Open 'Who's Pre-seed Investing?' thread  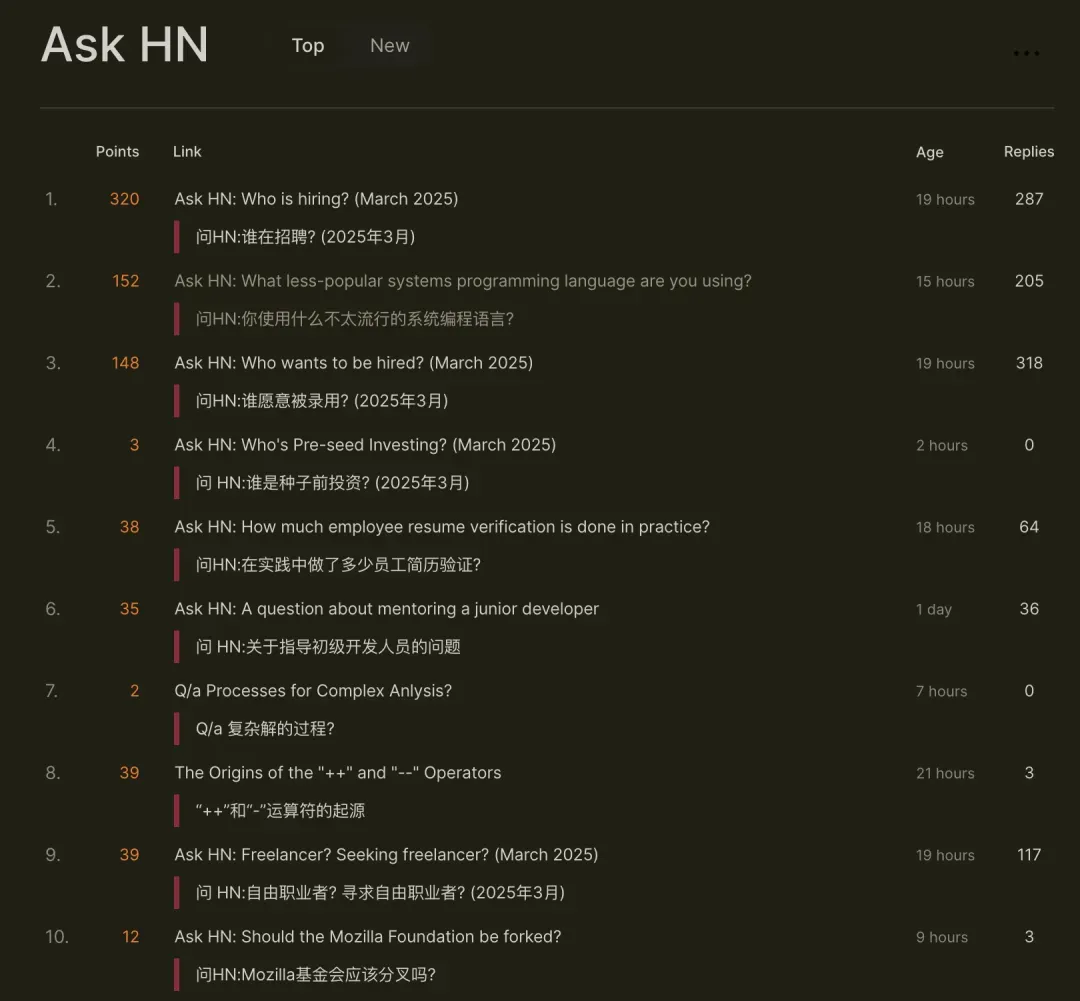point(365,445)
